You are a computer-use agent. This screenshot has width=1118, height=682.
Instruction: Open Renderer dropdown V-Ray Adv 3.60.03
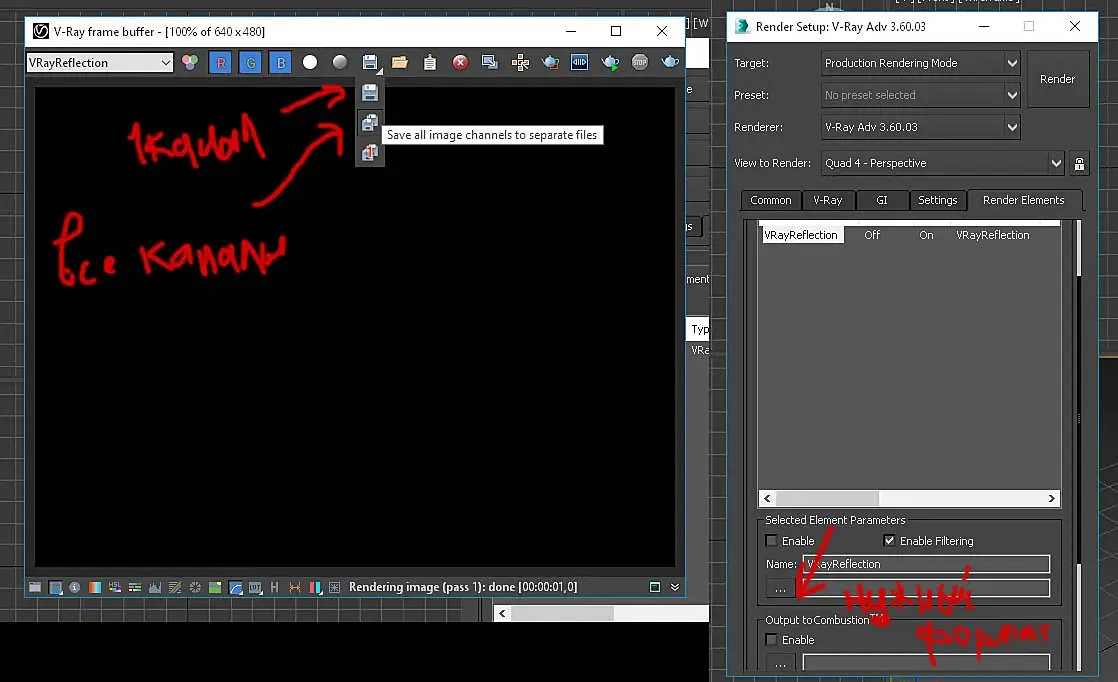920,127
